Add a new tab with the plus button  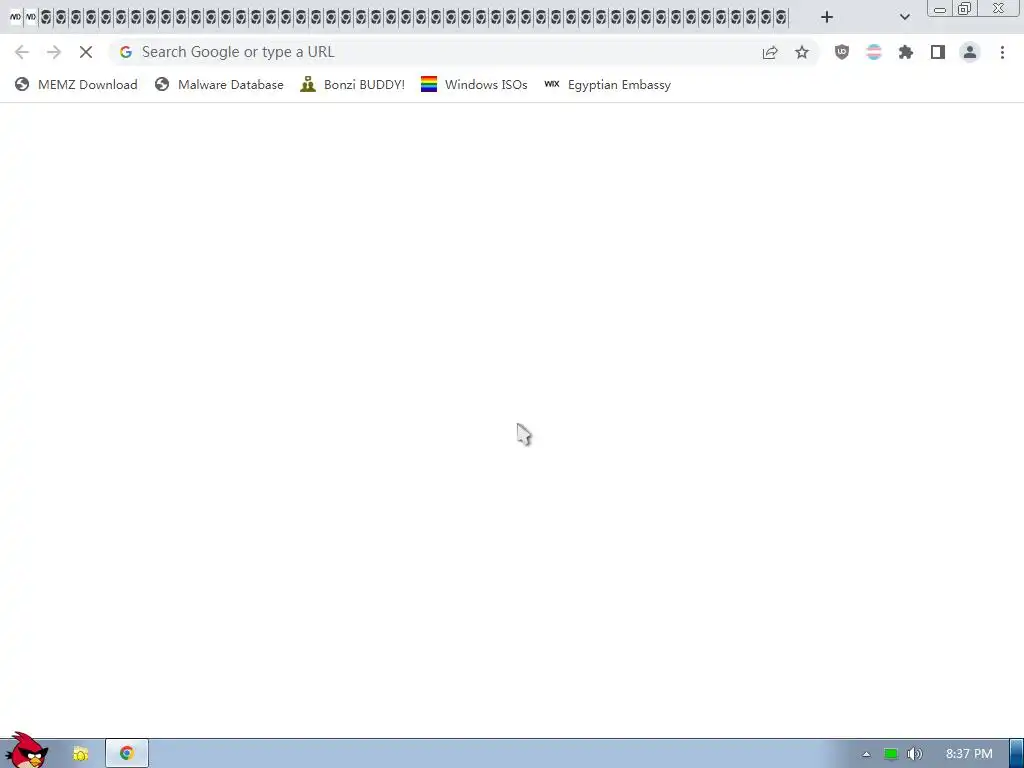click(x=827, y=17)
